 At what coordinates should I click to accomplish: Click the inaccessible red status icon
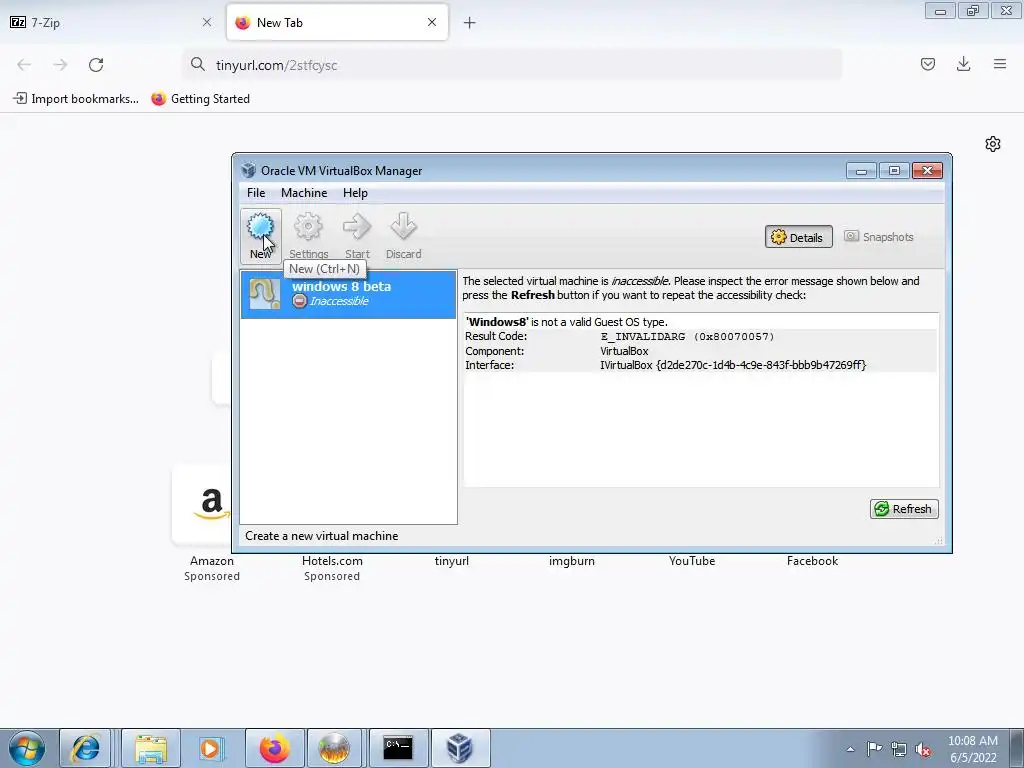pos(299,301)
